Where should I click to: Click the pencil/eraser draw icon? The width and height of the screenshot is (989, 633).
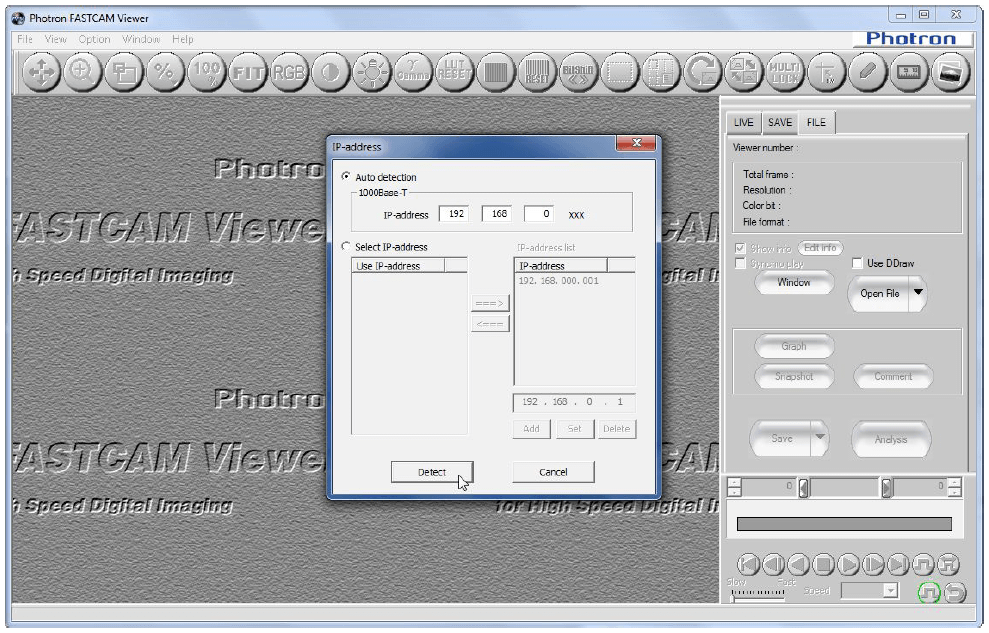pos(867,73)
